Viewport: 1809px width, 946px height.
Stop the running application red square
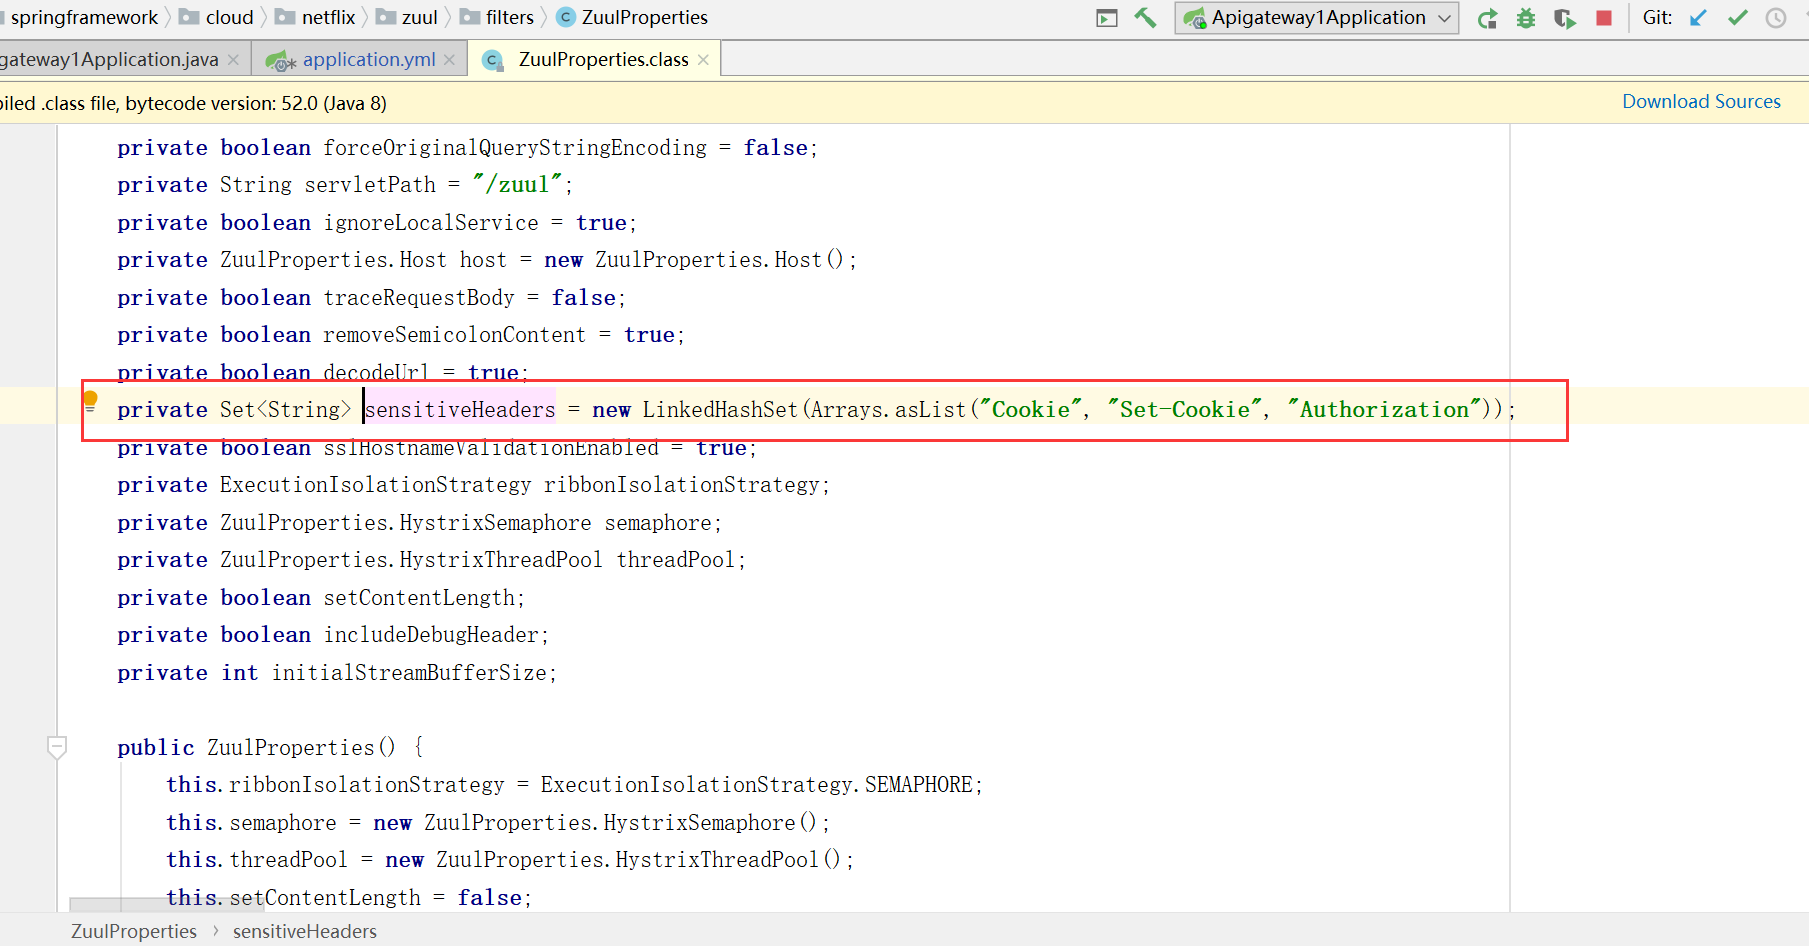pos(1604,18)
